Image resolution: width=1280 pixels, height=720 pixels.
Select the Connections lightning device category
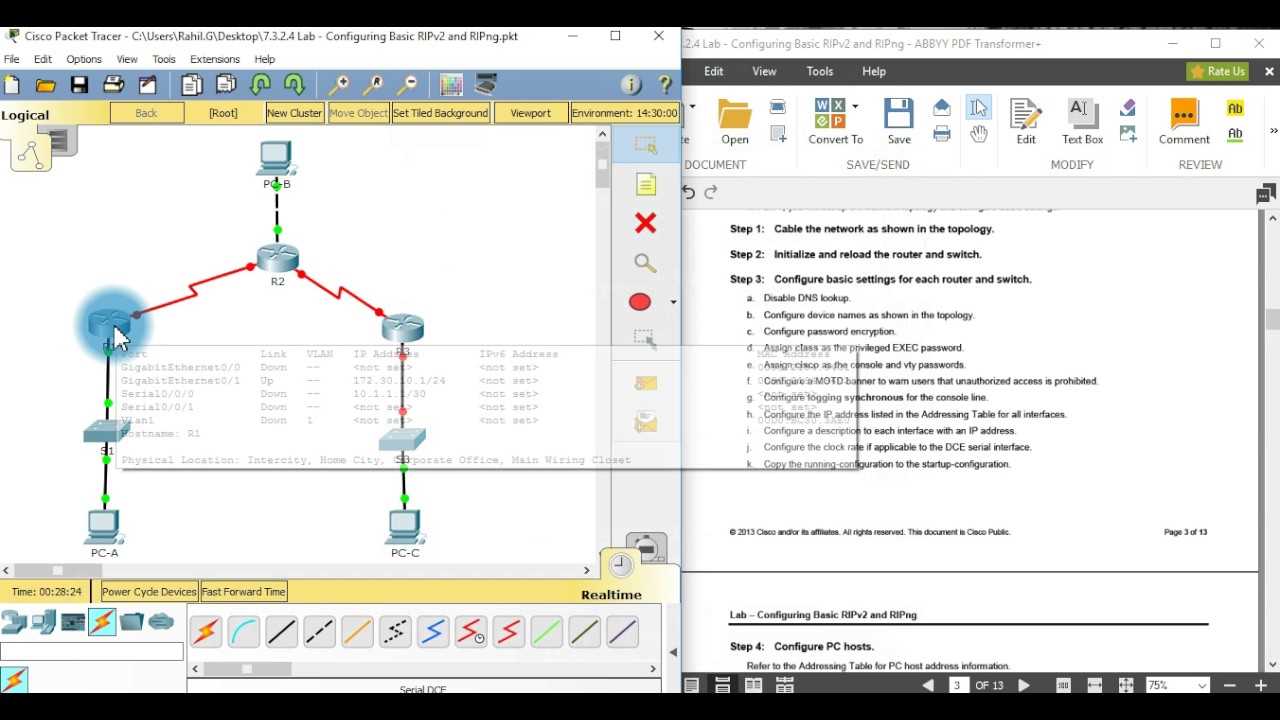102,622
